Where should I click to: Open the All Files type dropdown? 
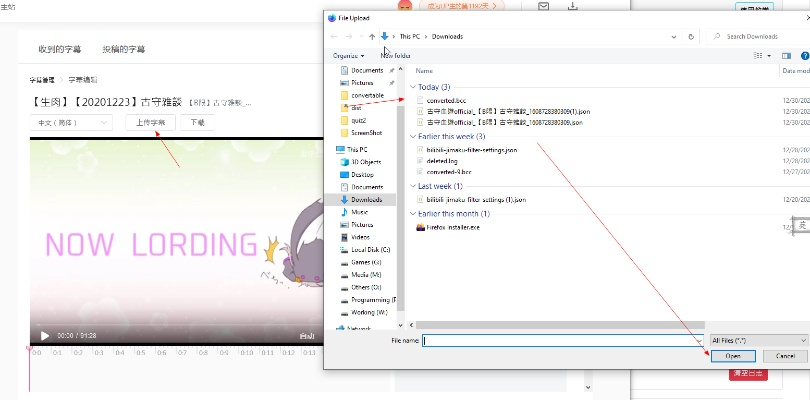point(757,340)
